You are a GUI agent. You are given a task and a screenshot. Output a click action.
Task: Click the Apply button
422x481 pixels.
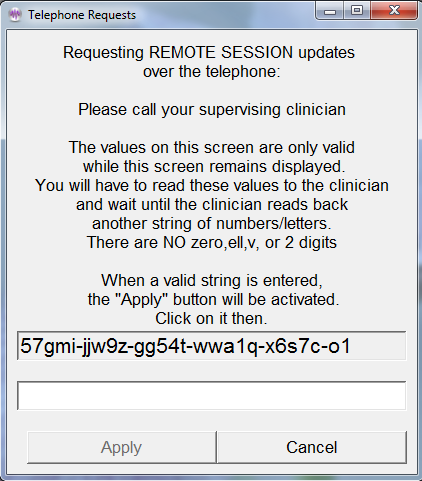point(122,447)
